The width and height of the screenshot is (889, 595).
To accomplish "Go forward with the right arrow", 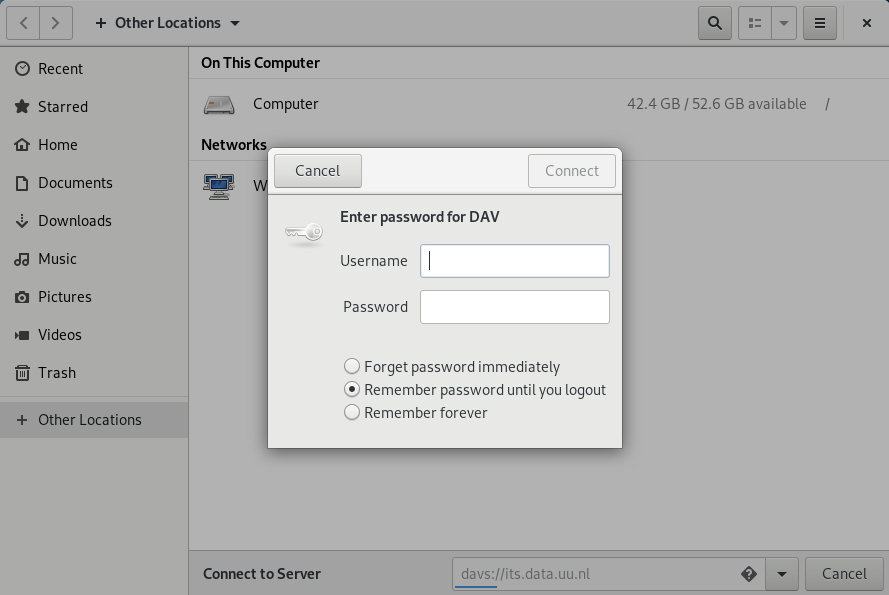I will click(55, 23).
